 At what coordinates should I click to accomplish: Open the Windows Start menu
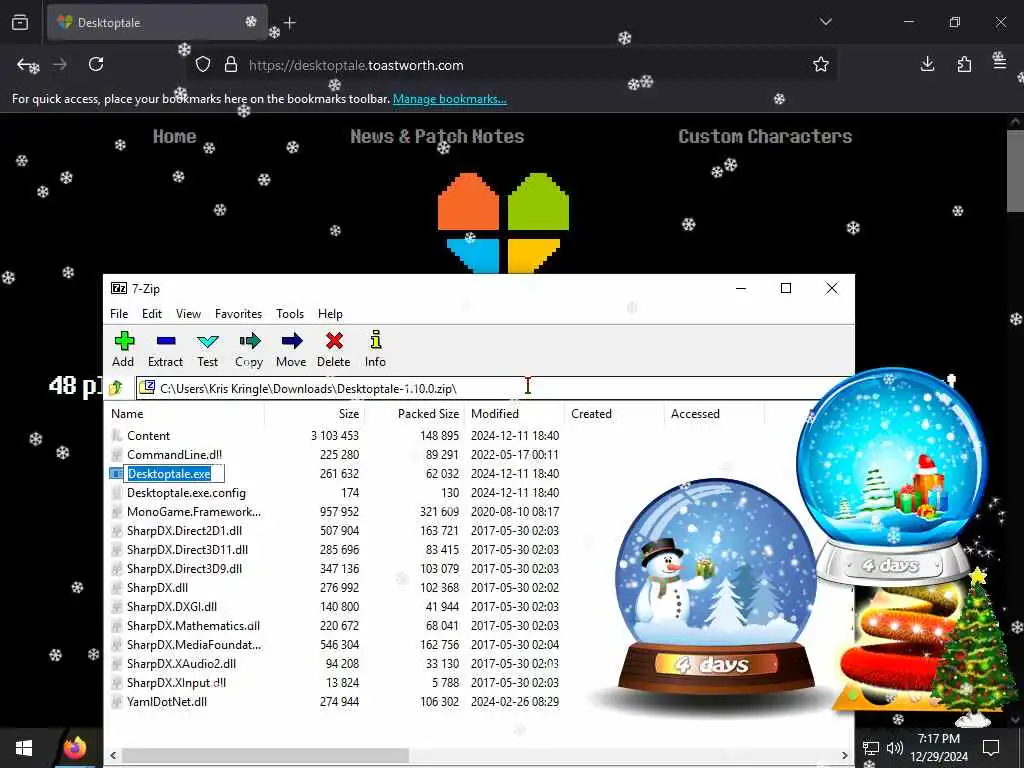click(24, 748)
